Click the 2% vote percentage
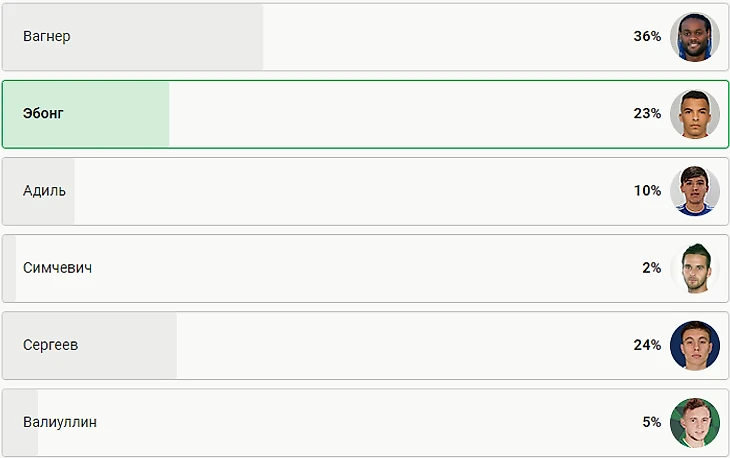The height and width of the screenshot is (458, 730). click(651, 268)
